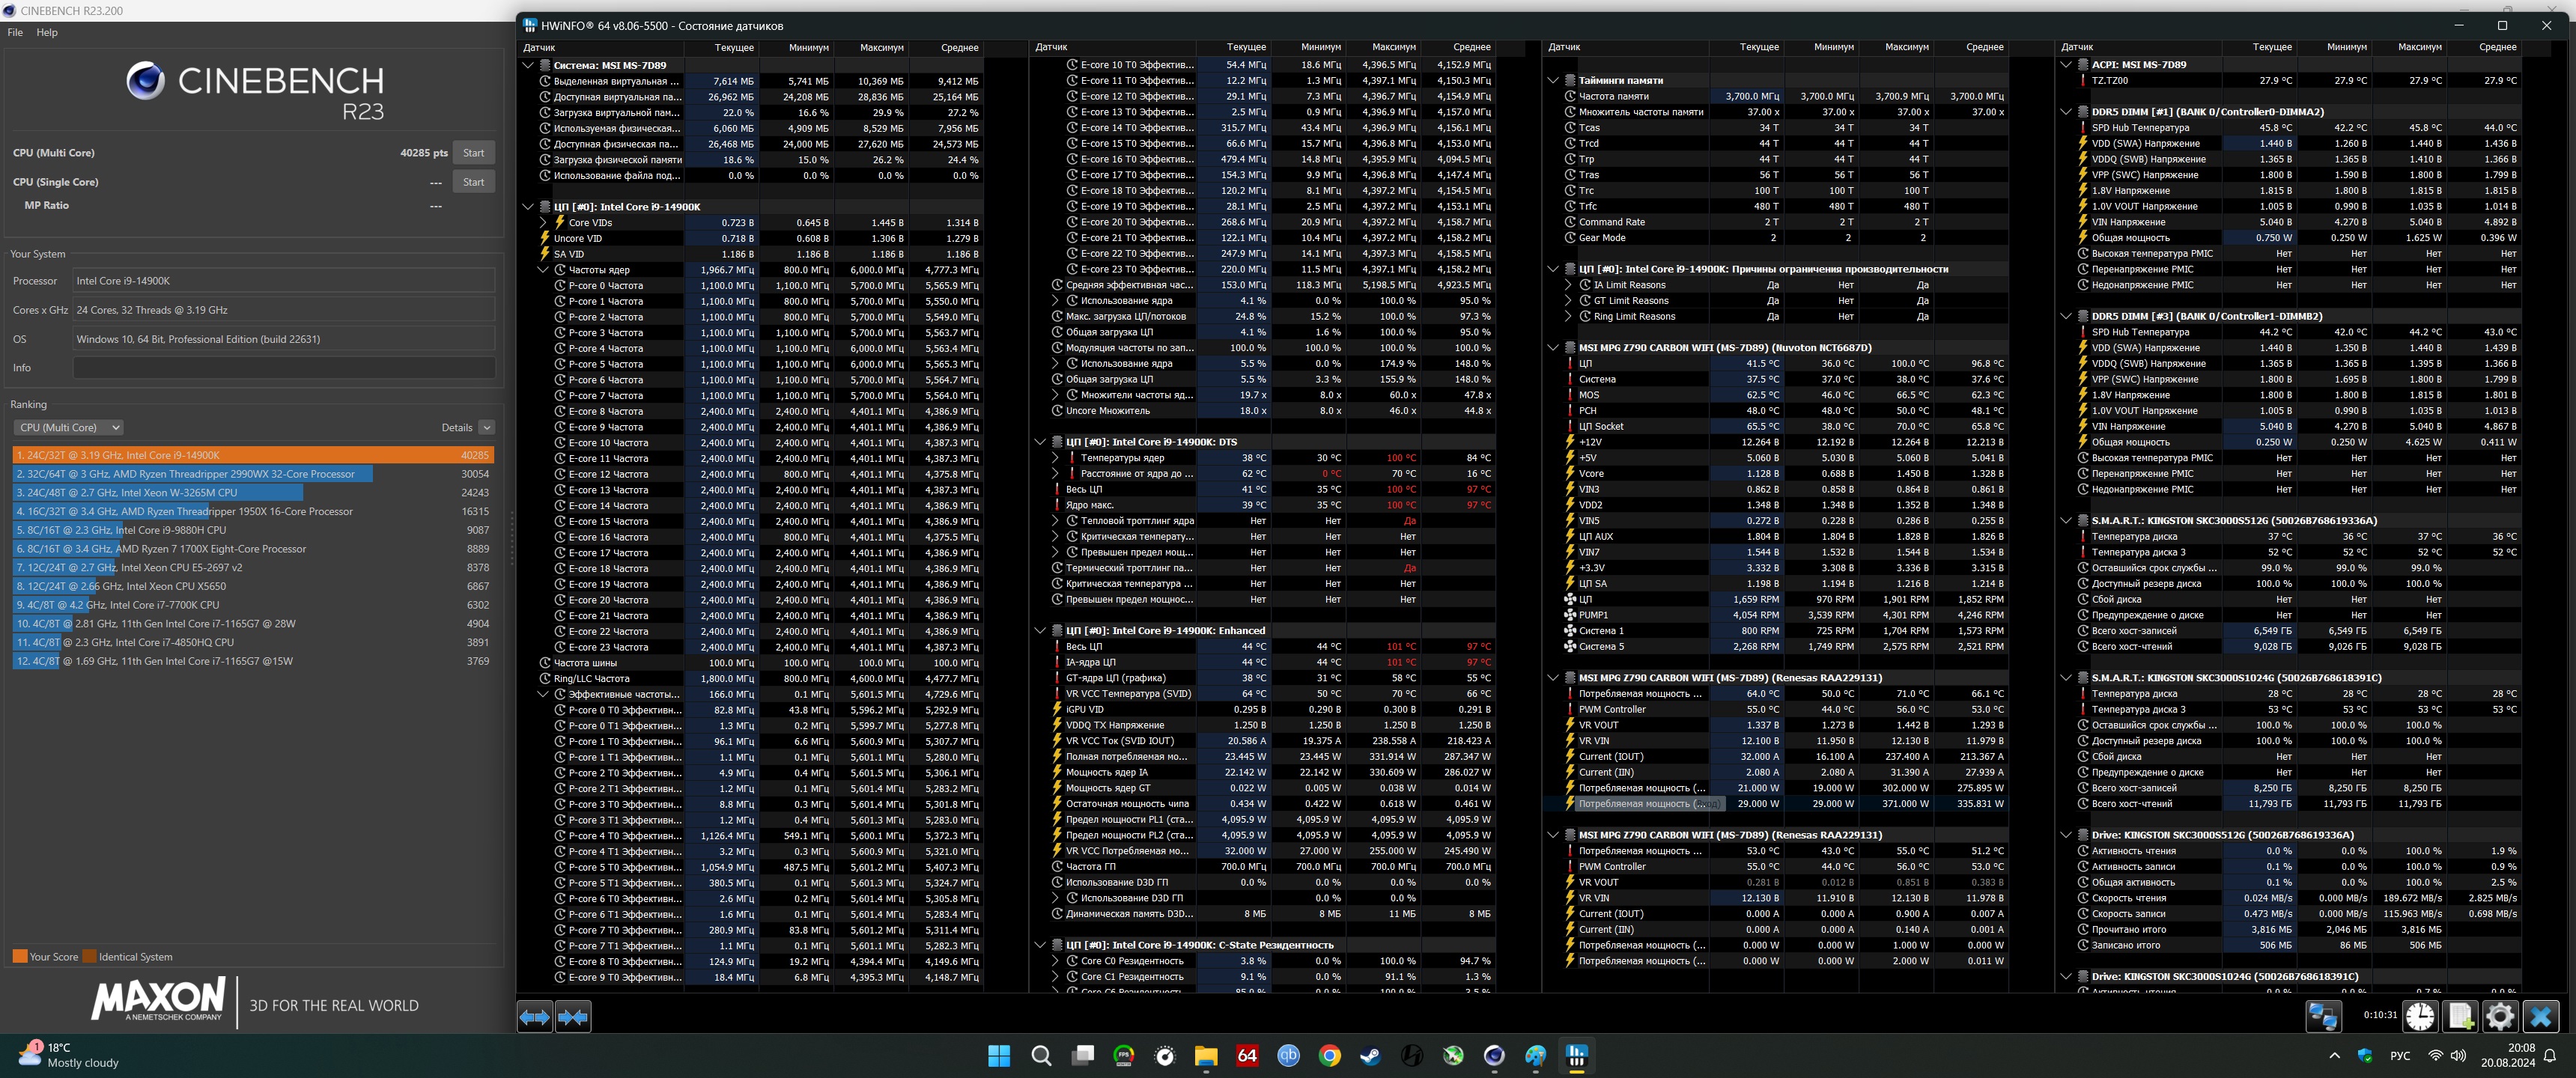Click the shrink sensor columns arrows icon

pos(573,1017)
